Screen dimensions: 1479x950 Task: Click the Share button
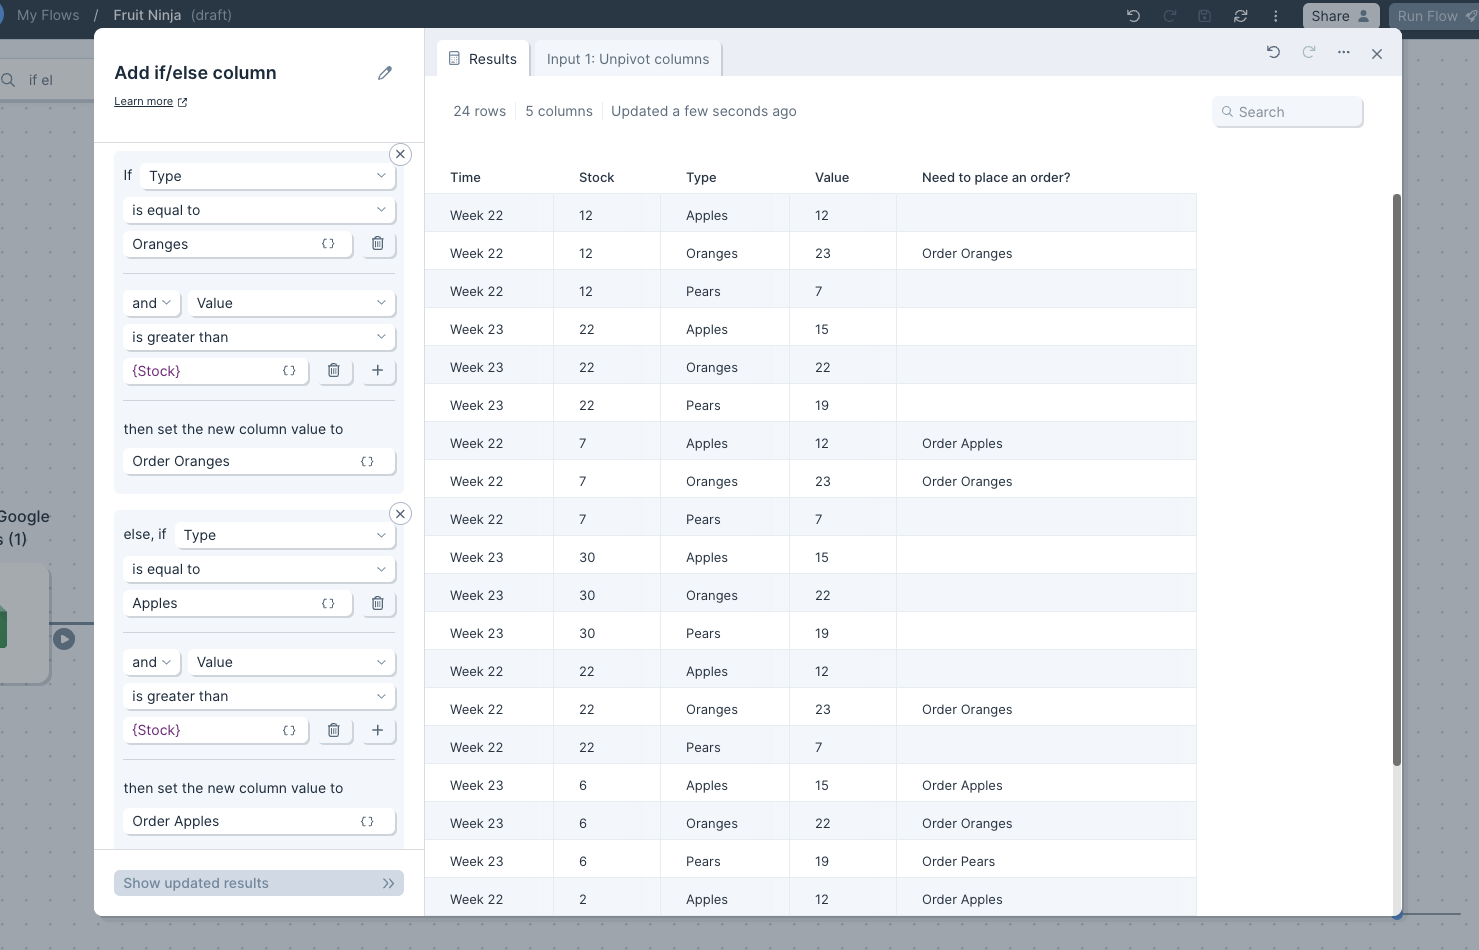click(x=1340, y=16)
